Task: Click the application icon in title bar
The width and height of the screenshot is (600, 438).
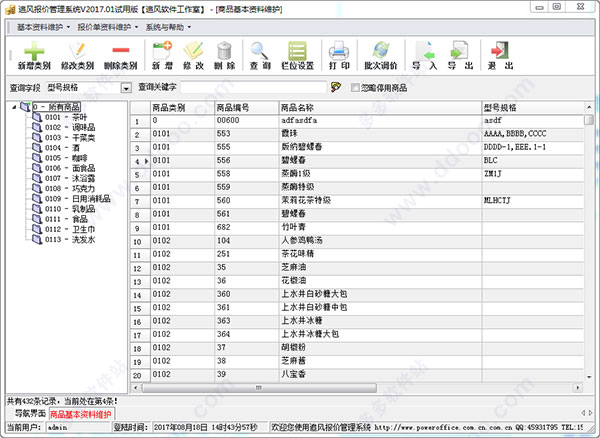Action: [10, 8]
